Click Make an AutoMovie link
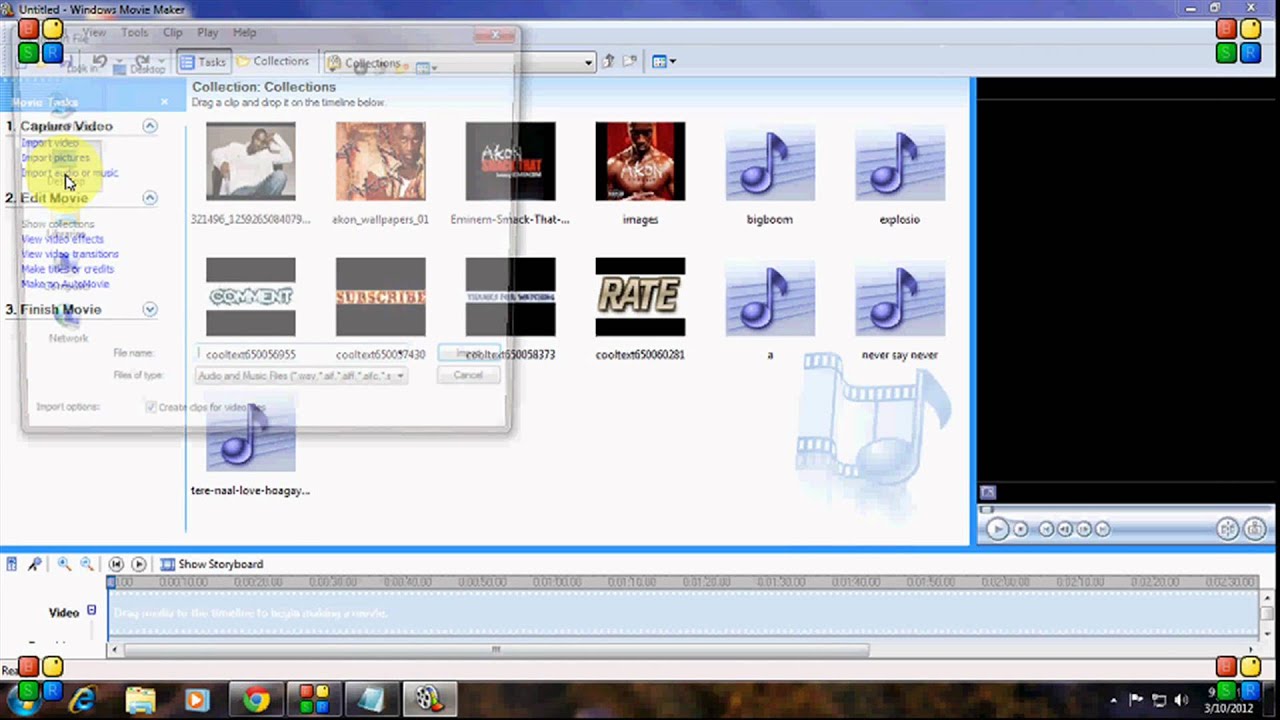The image size is (1280, 720). pyautogui.click(x=65, y=284)
